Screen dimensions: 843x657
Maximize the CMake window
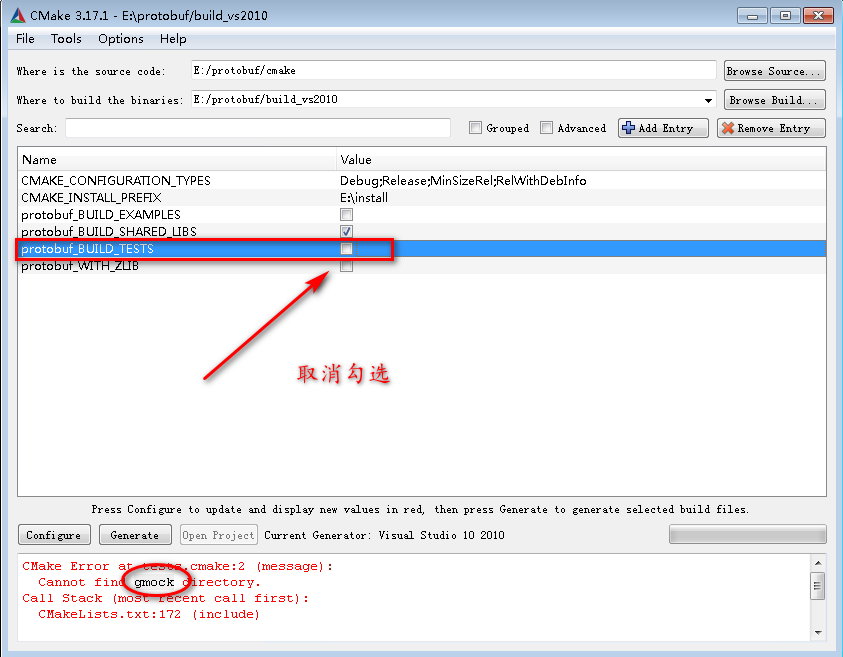pyautogui.click(x=785, y=16)
